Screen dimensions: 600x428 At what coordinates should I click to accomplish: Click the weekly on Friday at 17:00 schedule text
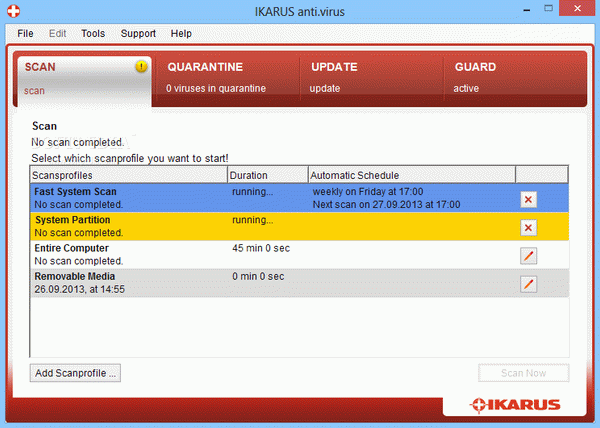coord(368,192)
